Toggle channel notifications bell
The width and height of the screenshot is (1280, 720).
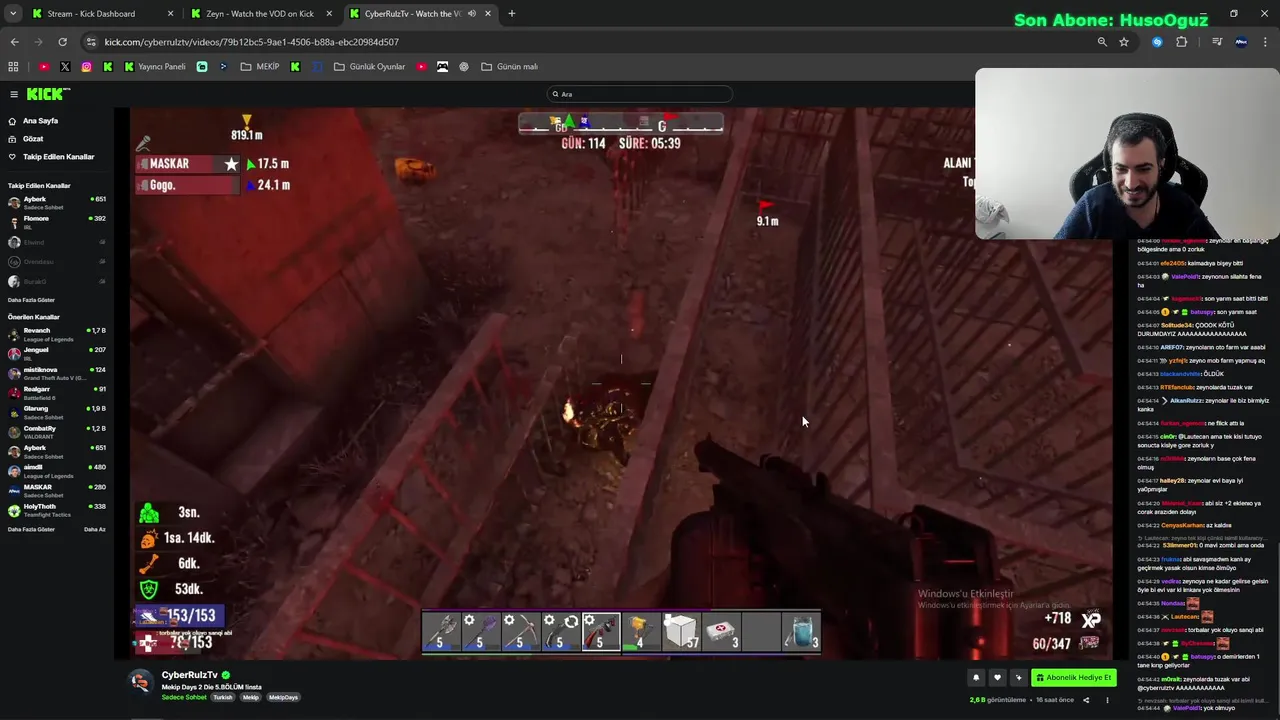point(976,678)
